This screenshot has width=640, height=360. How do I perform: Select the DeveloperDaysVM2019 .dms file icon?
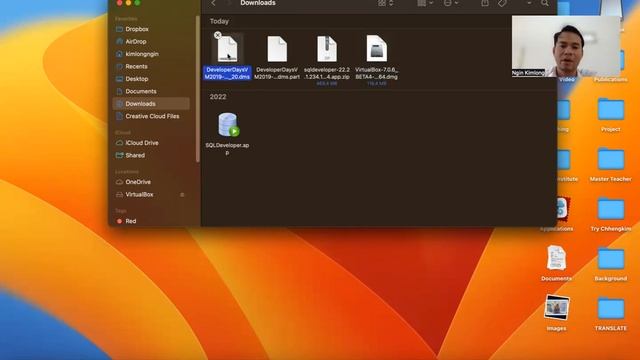[x=227, y=49]
